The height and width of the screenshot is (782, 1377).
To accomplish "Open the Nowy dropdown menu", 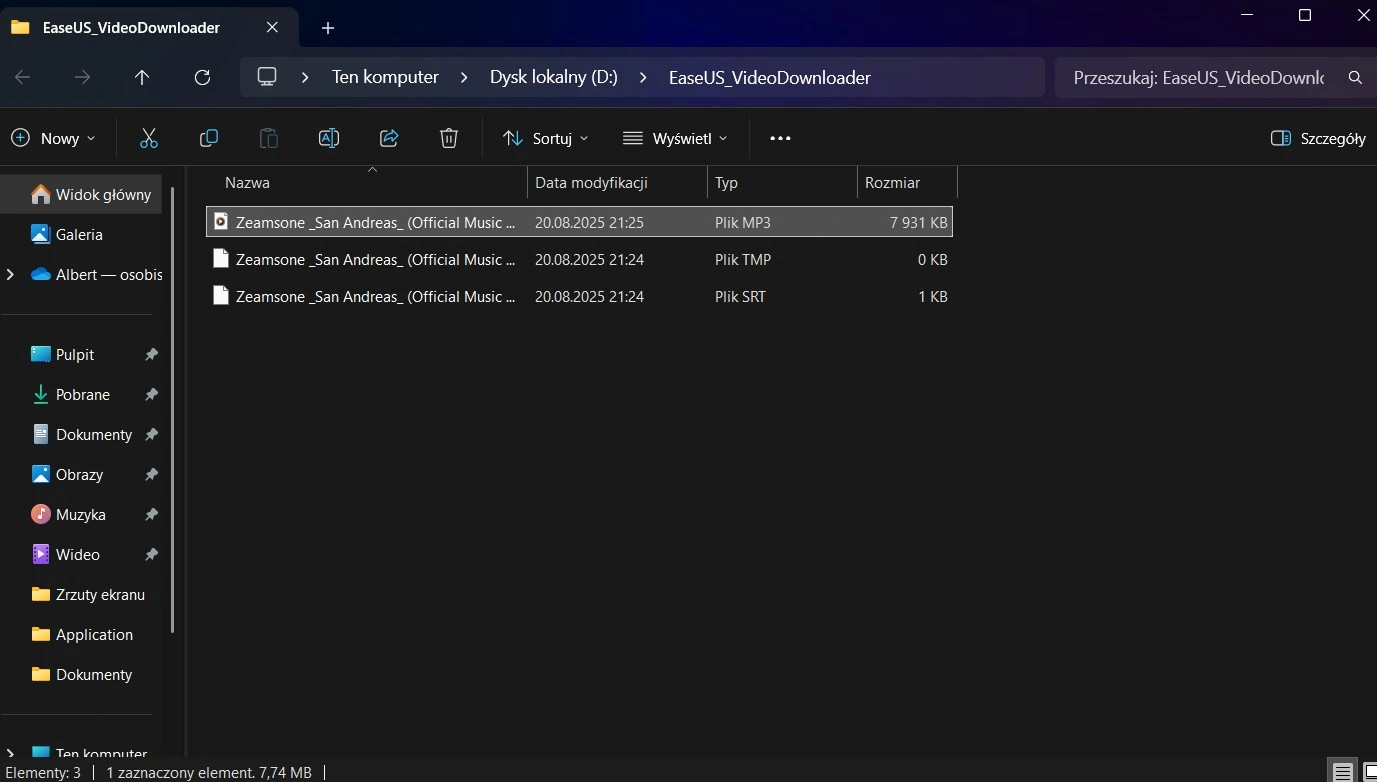I will 54,138.
